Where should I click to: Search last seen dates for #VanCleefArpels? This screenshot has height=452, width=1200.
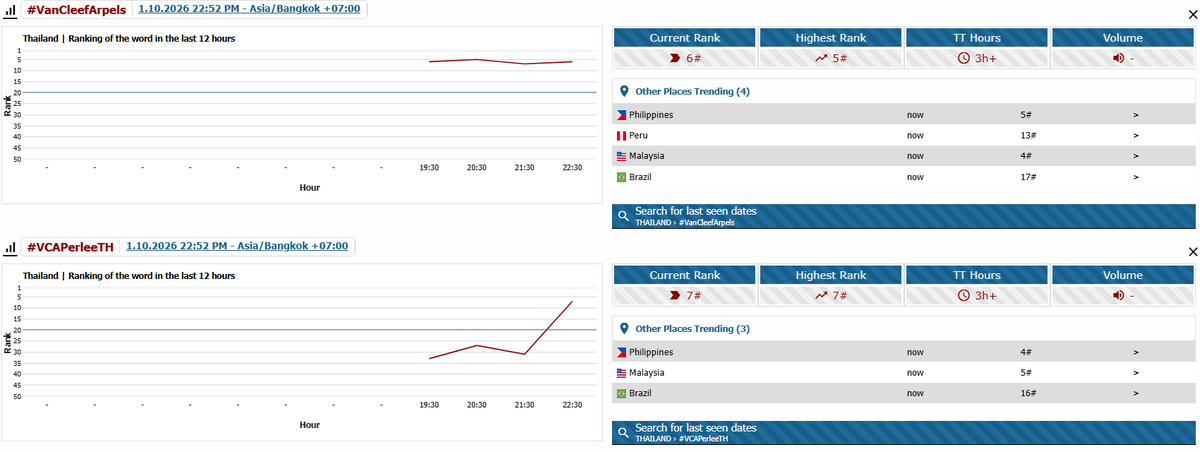coord(903,216)
